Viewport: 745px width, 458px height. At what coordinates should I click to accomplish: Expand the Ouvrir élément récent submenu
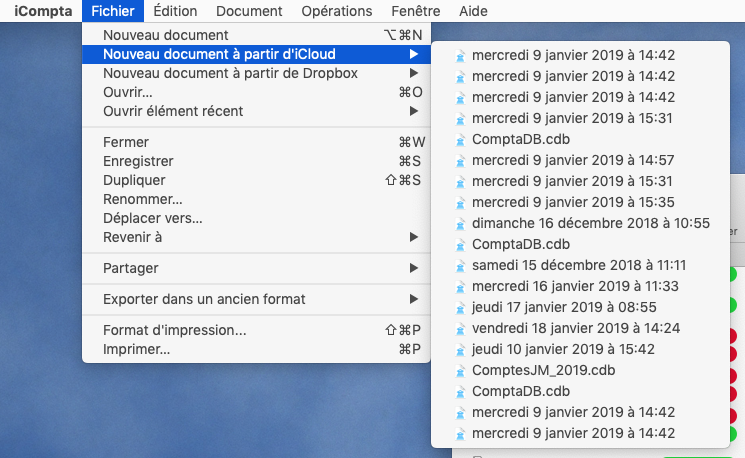point(256,111)
